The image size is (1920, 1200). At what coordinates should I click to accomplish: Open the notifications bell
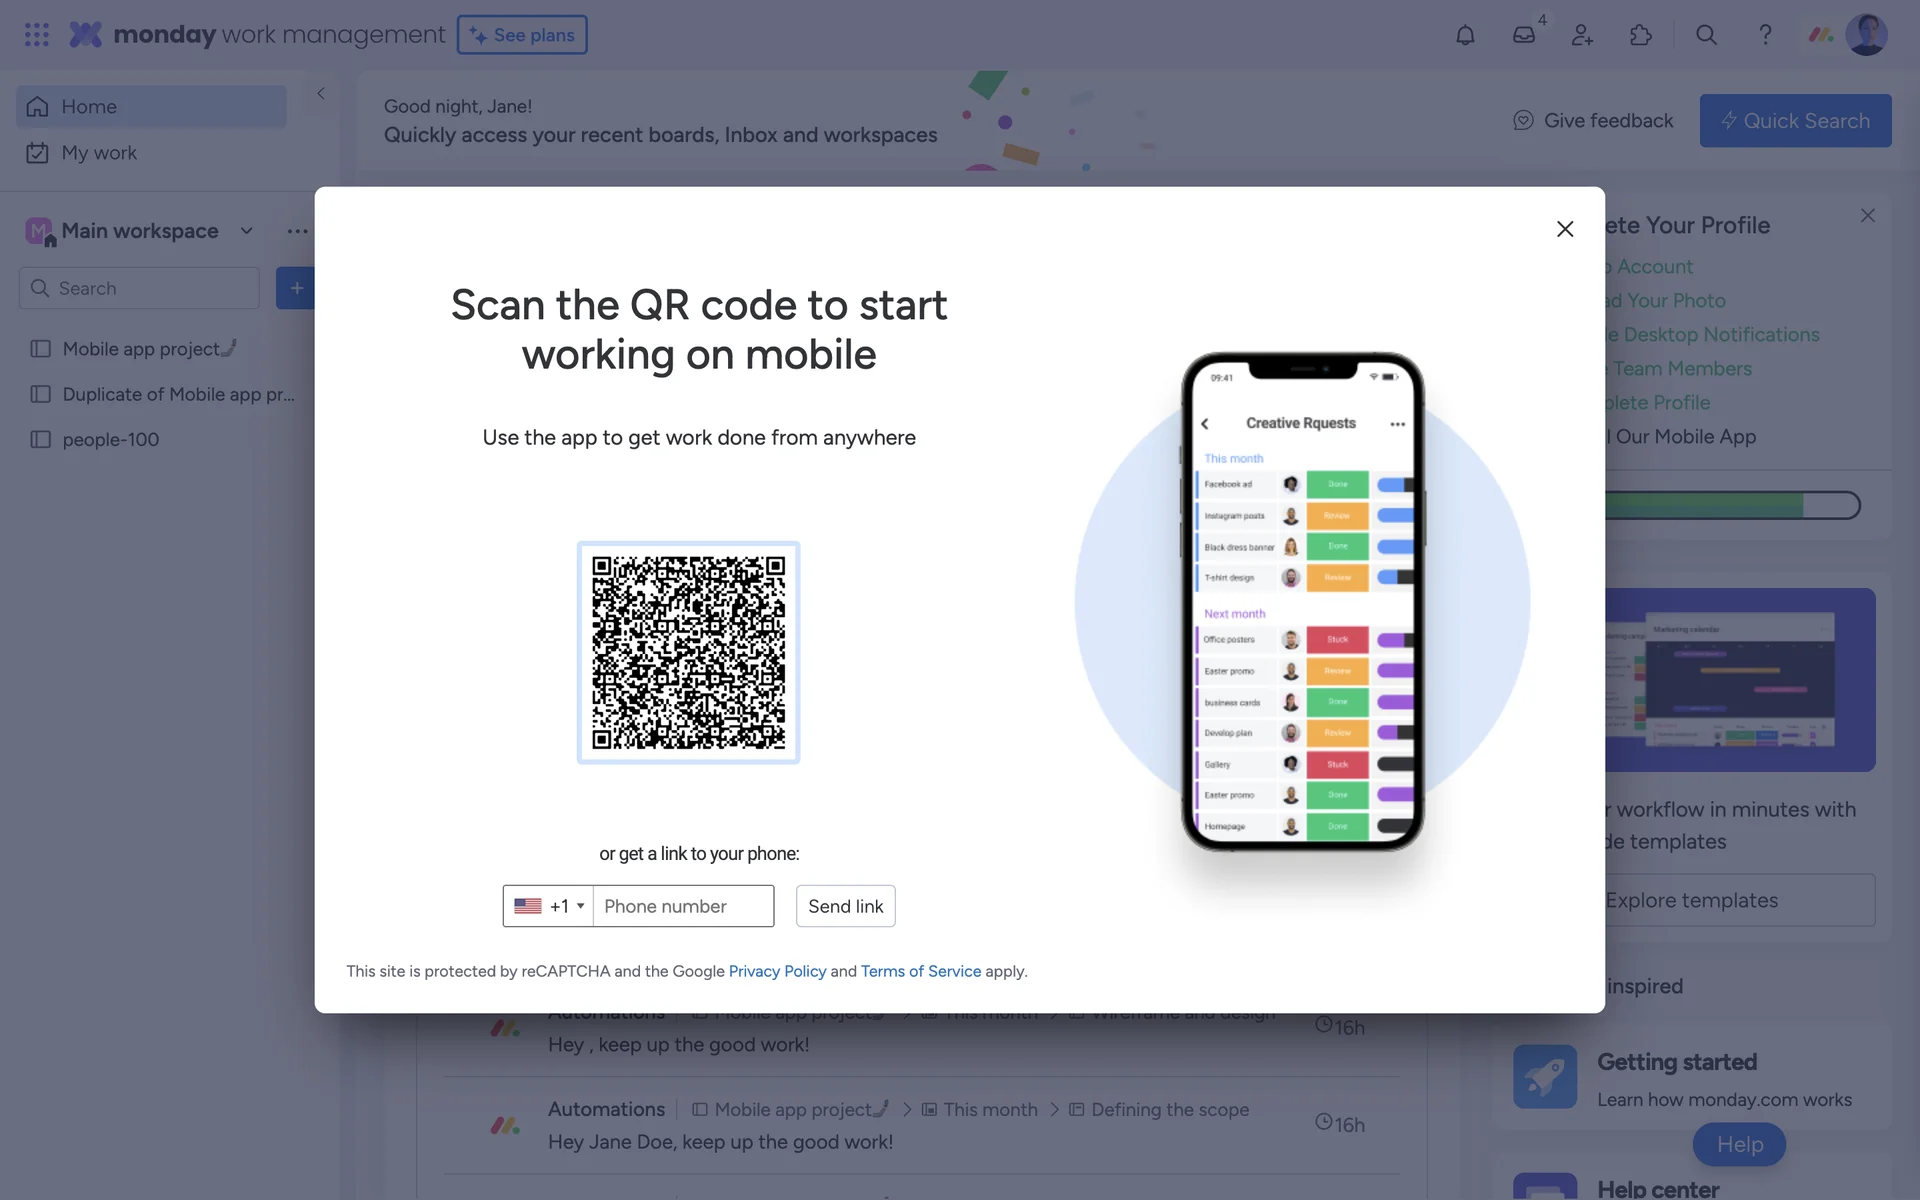click(x=1465, y=35)
